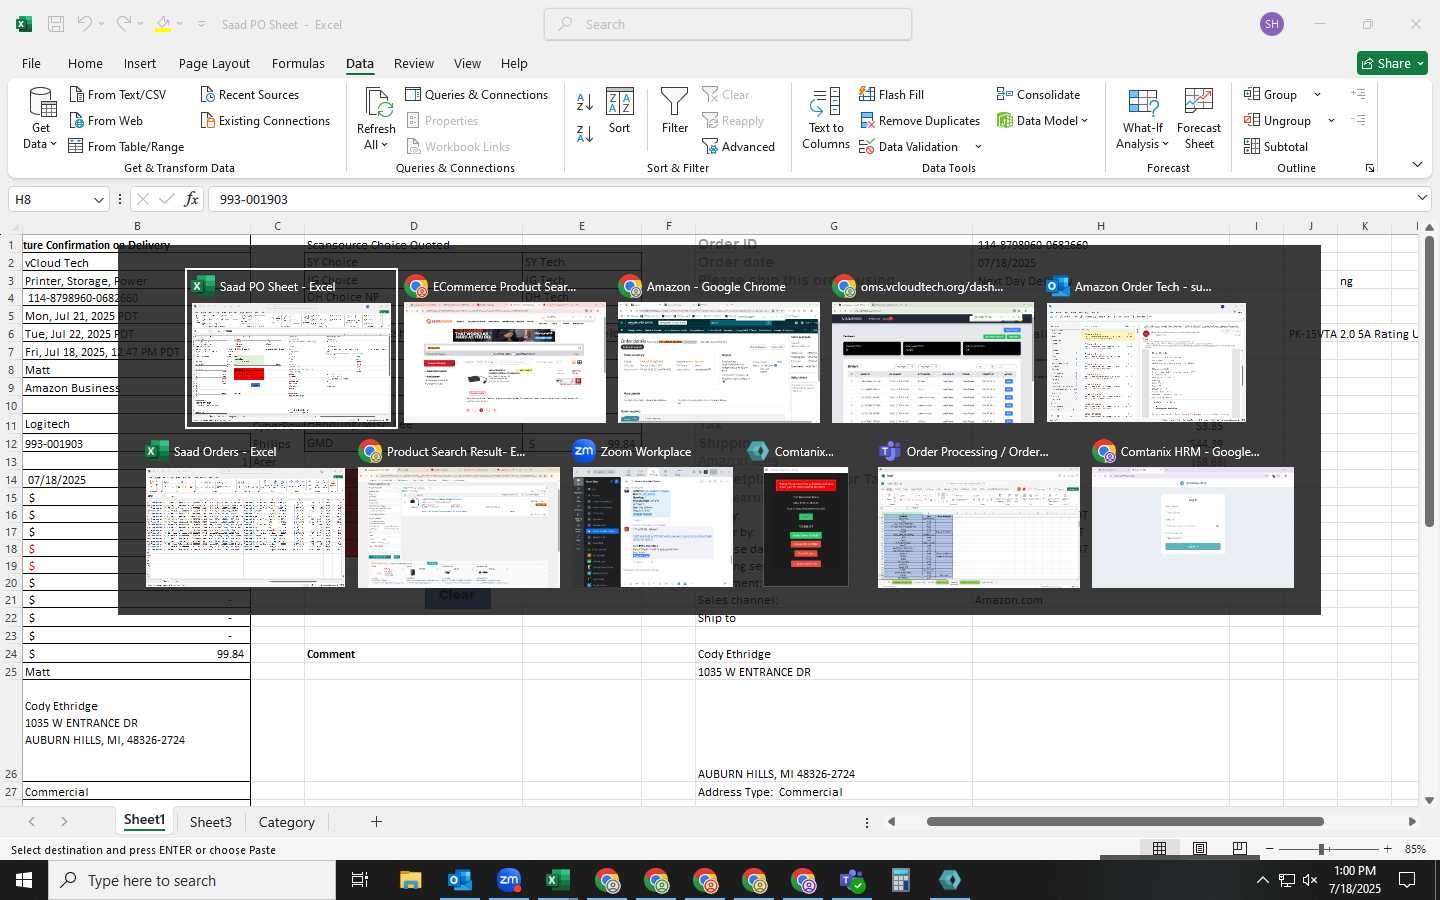Click the Save icon in title bar
The image size is (1440, 900).
point(56,24)
